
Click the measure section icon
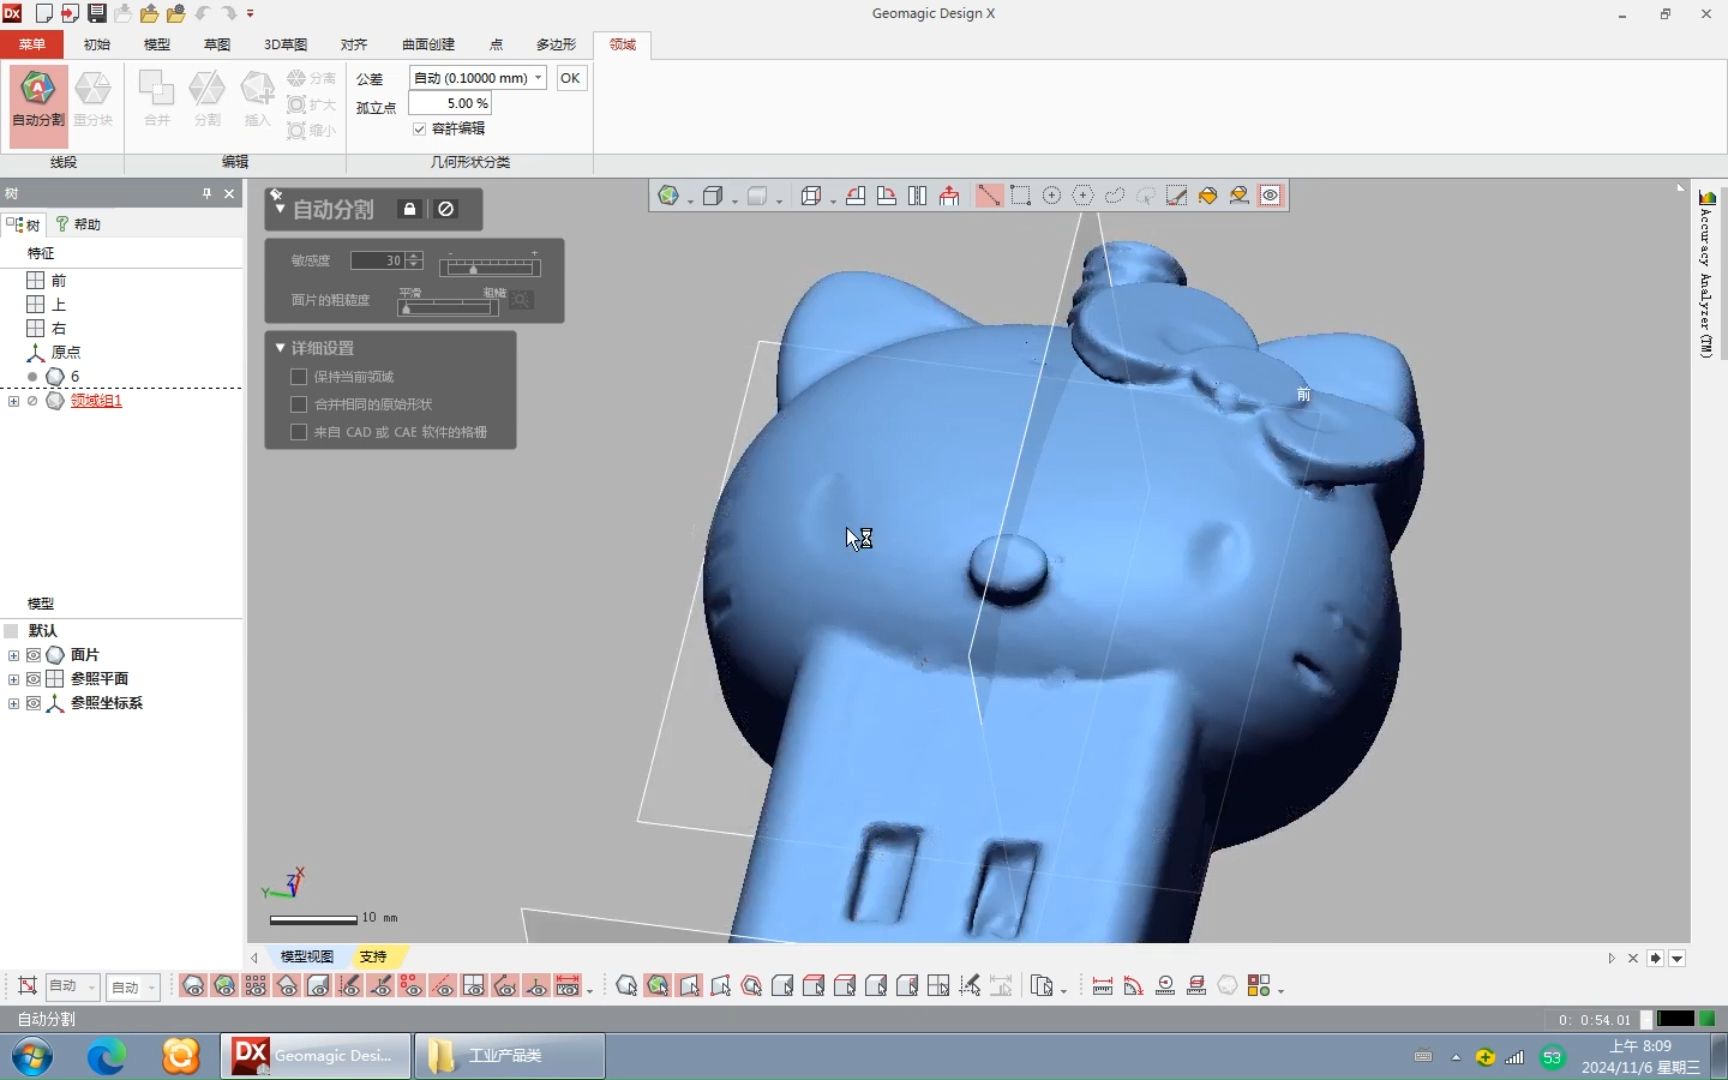click(1196, 987)
